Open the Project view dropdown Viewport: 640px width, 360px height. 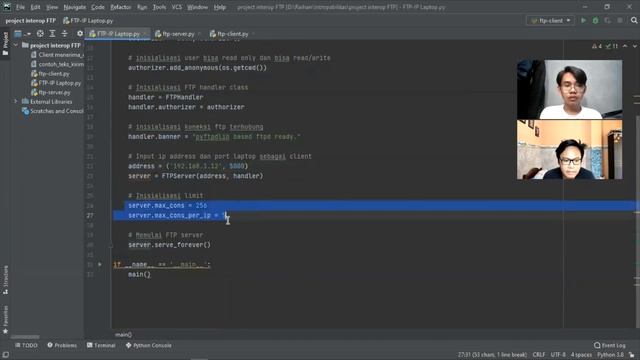click(x=22, y=34)
